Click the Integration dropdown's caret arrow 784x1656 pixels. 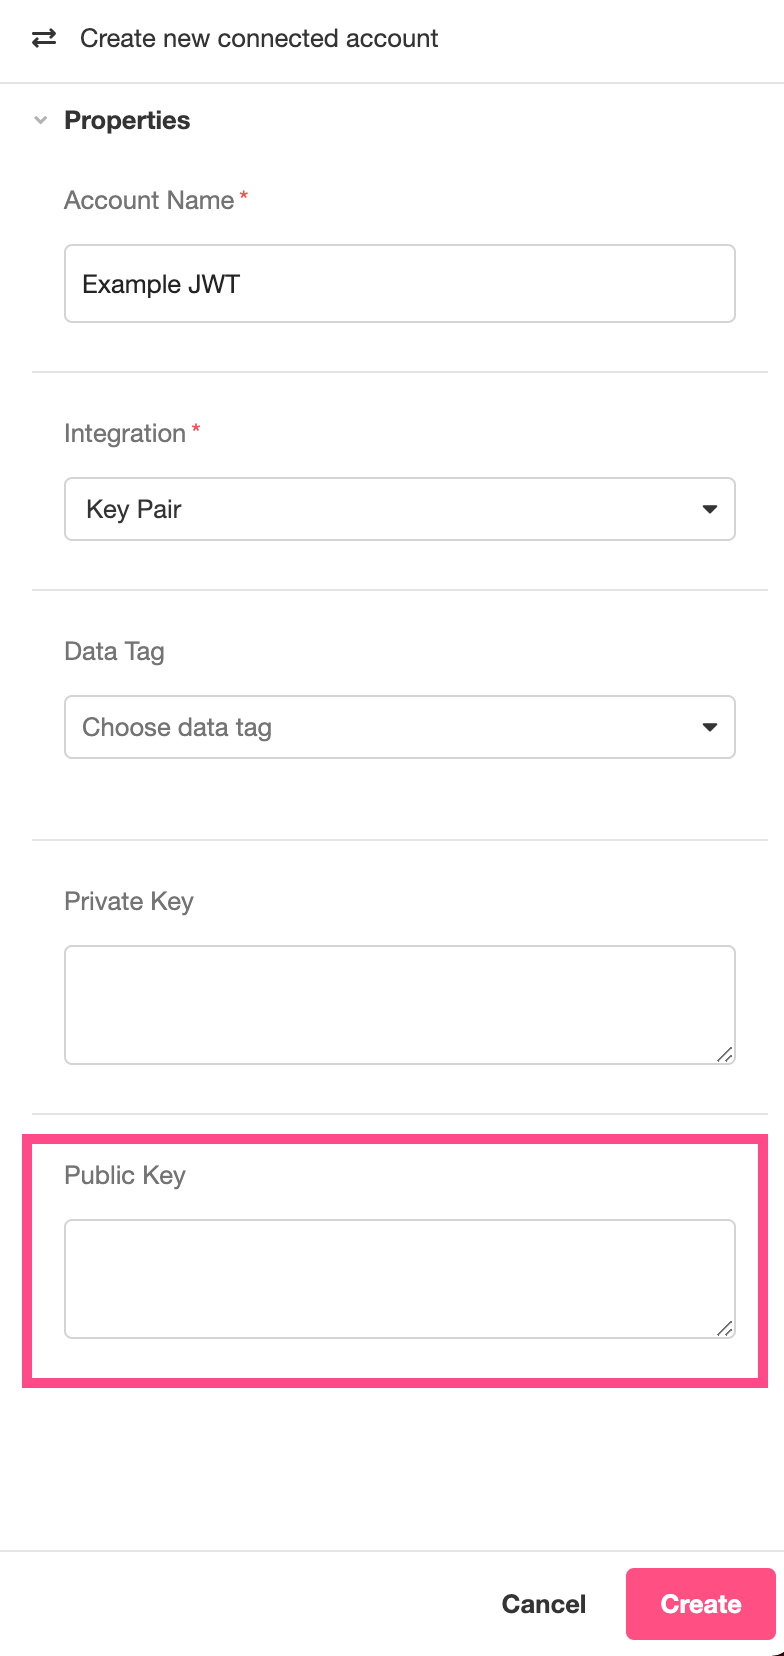pyautogui.click(x=710, y=509)
